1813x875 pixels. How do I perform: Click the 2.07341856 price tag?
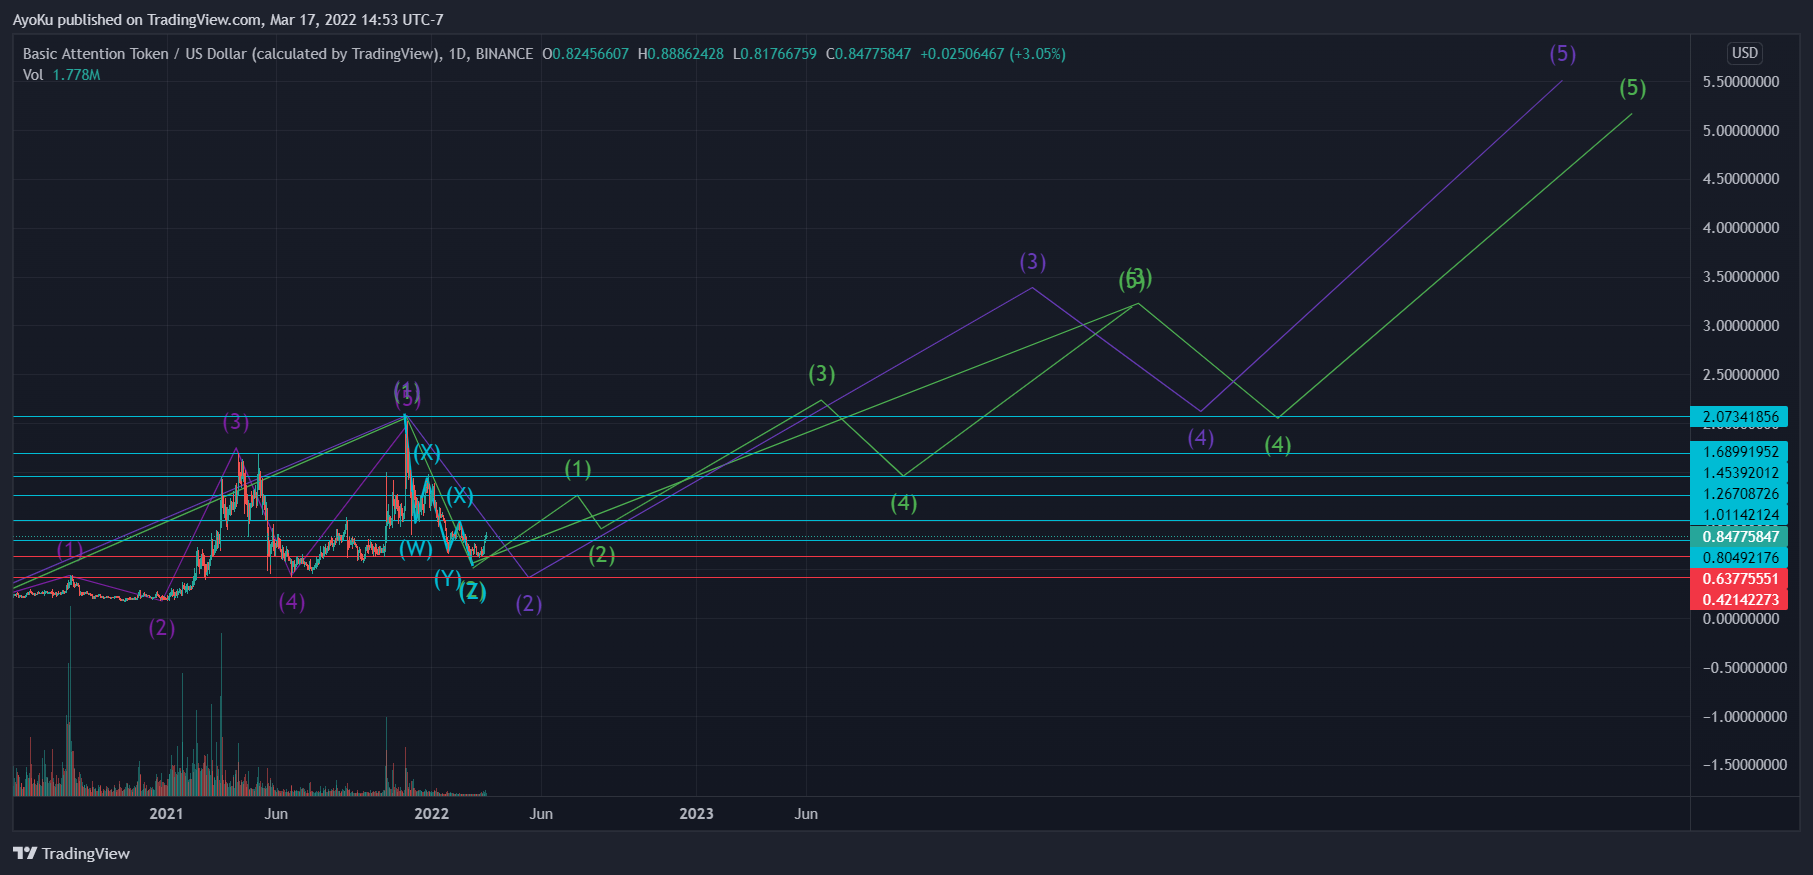click(x=1740, y=417)
